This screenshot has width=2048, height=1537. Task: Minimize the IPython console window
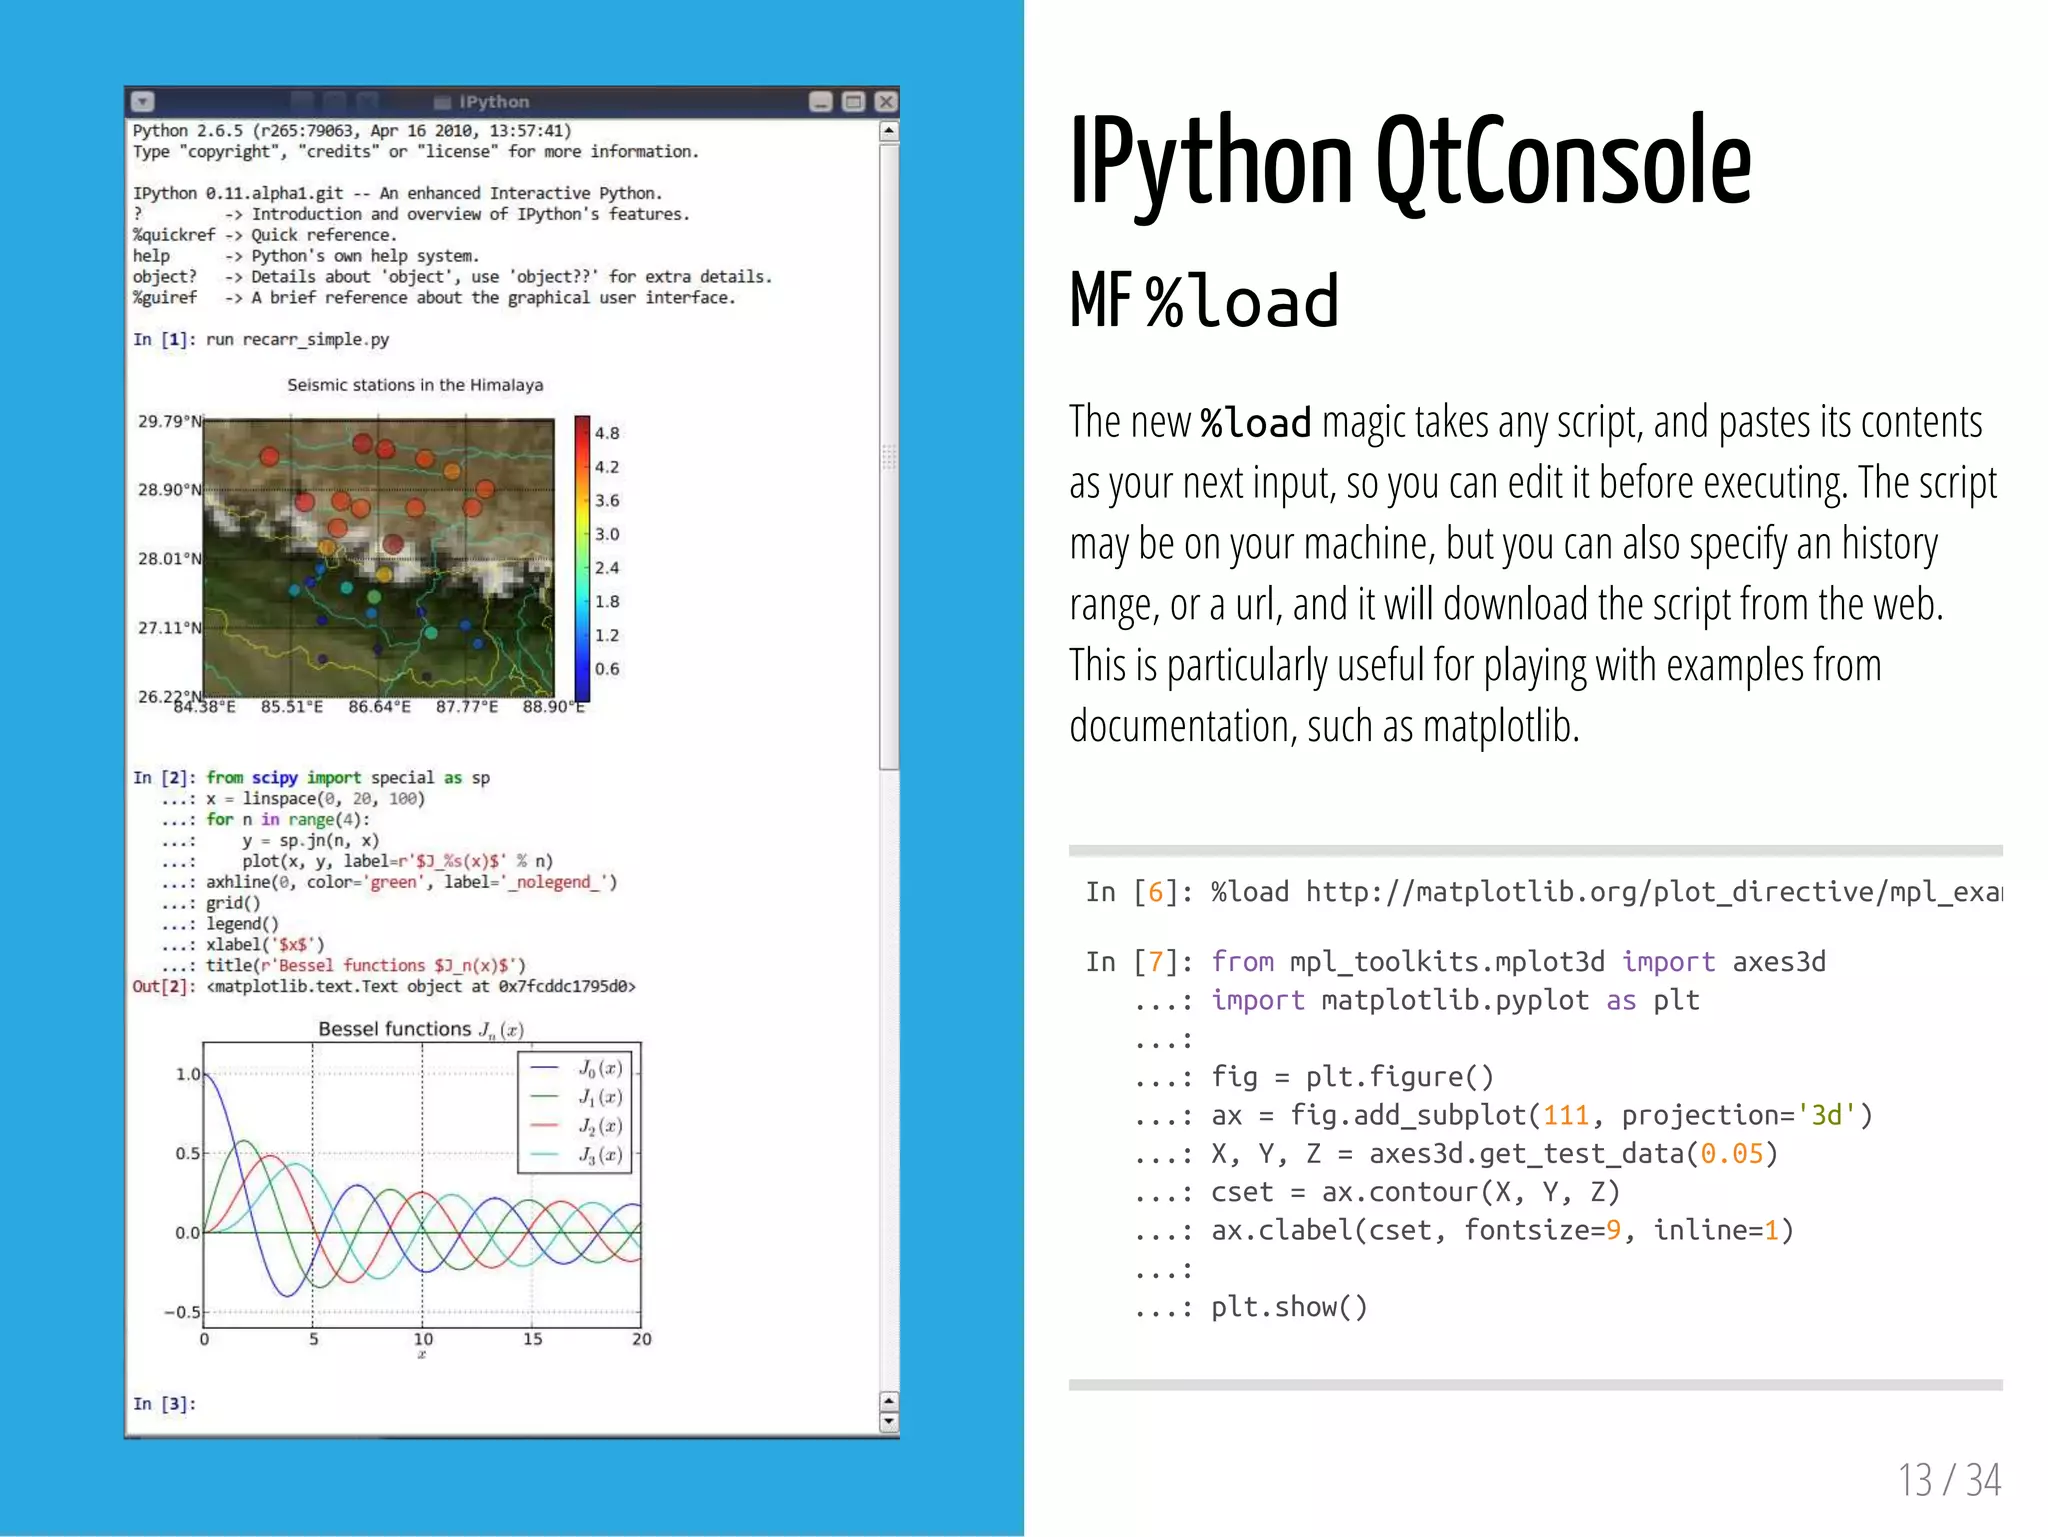(820, 102)
